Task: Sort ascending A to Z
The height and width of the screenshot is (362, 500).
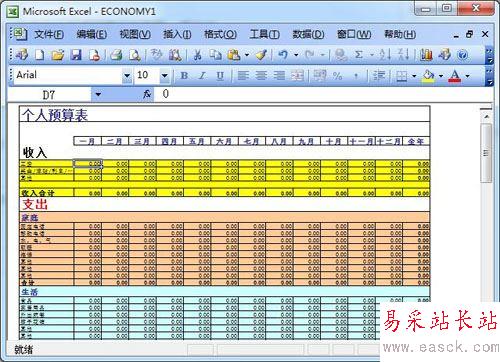Action: (385, 55)
